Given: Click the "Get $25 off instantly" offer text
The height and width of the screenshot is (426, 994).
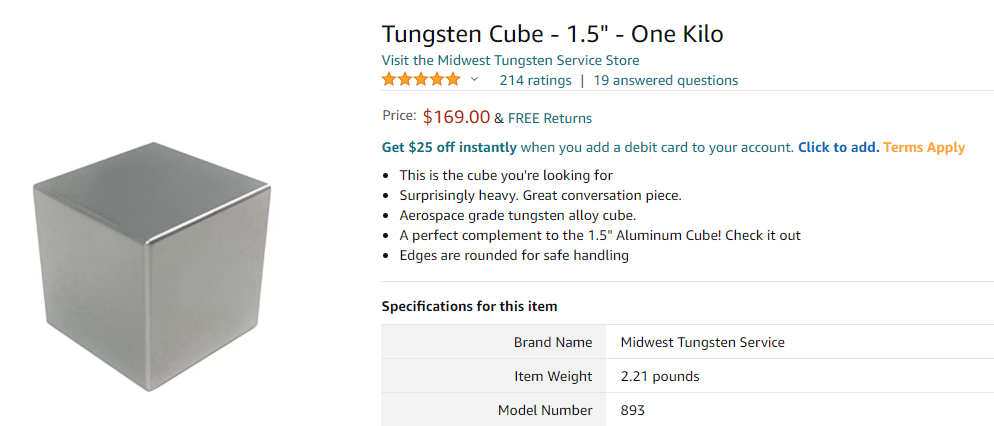Looking at the screenshot, I should 449,147.
